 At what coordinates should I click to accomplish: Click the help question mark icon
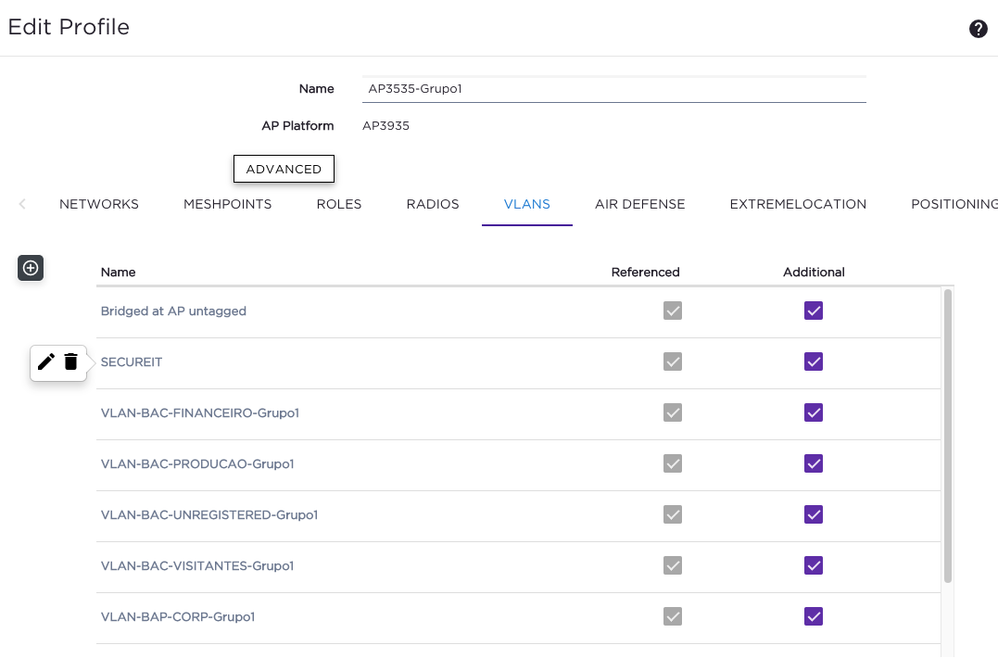[978, 29]
